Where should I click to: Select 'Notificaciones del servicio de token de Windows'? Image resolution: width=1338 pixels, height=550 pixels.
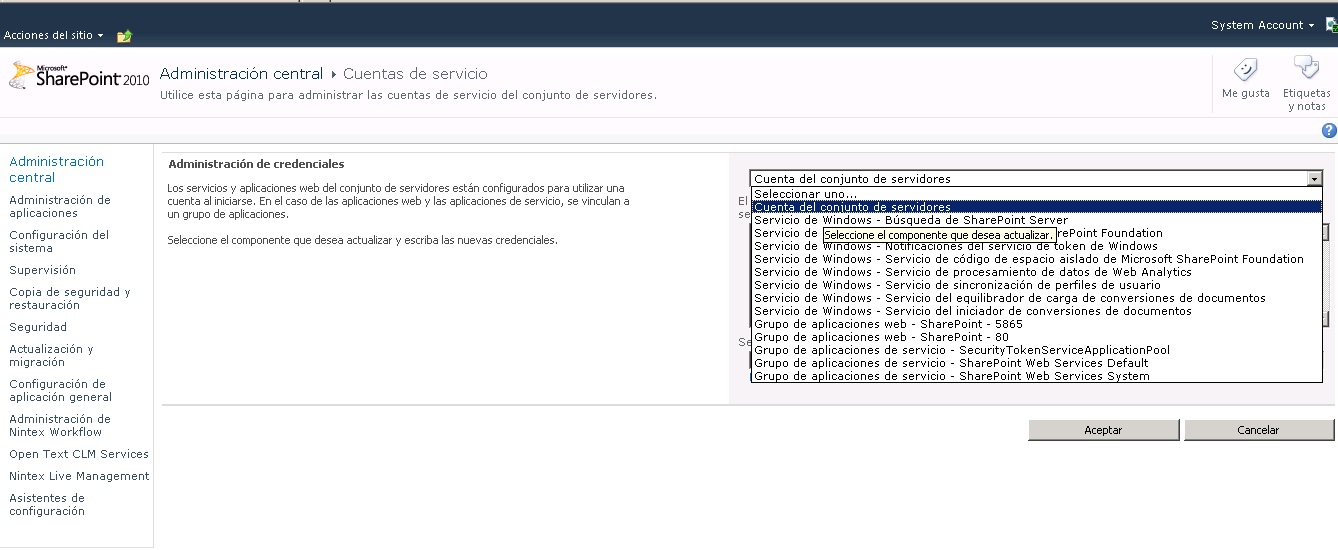click(x=1036, y=246)
